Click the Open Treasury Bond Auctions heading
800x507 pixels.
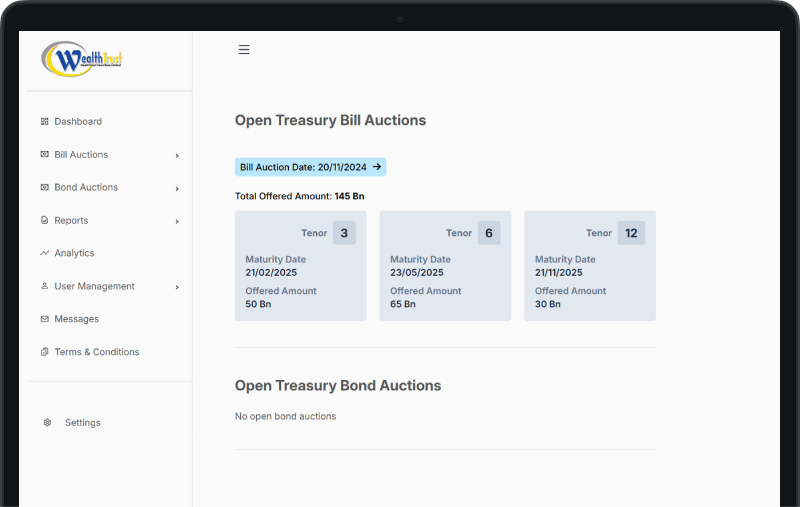click(x=338, y=386)
